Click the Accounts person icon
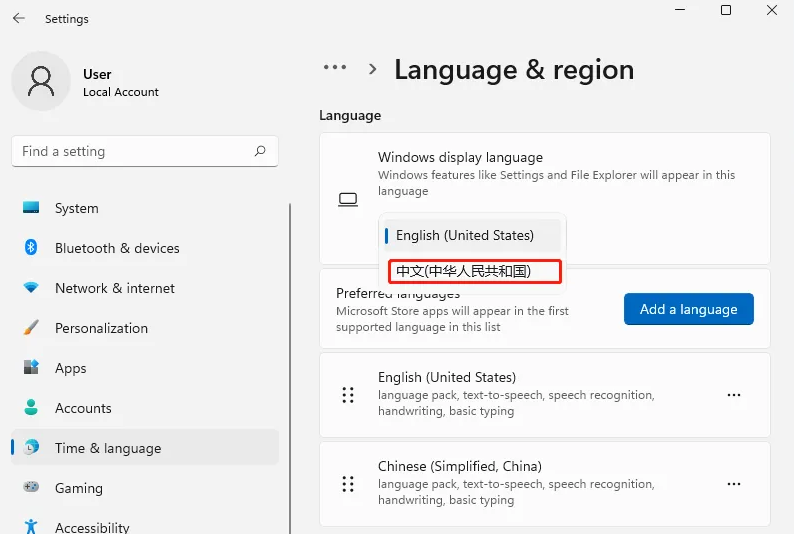Image resolution: width=794 pixels, height=534 pixels. (31, 407)
